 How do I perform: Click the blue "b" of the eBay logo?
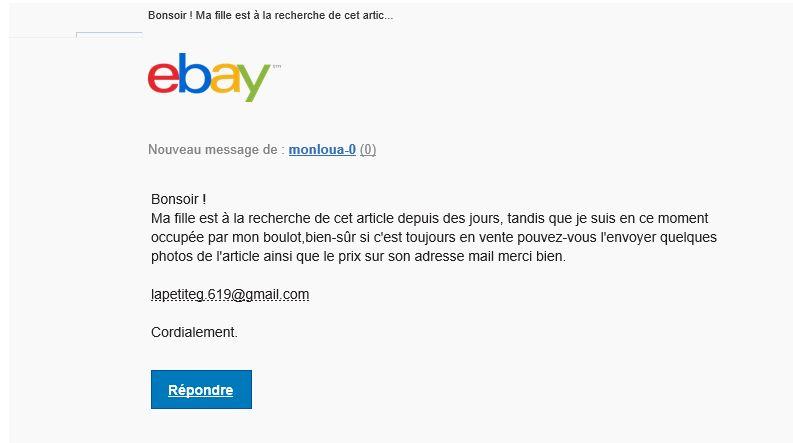(194, 73)
